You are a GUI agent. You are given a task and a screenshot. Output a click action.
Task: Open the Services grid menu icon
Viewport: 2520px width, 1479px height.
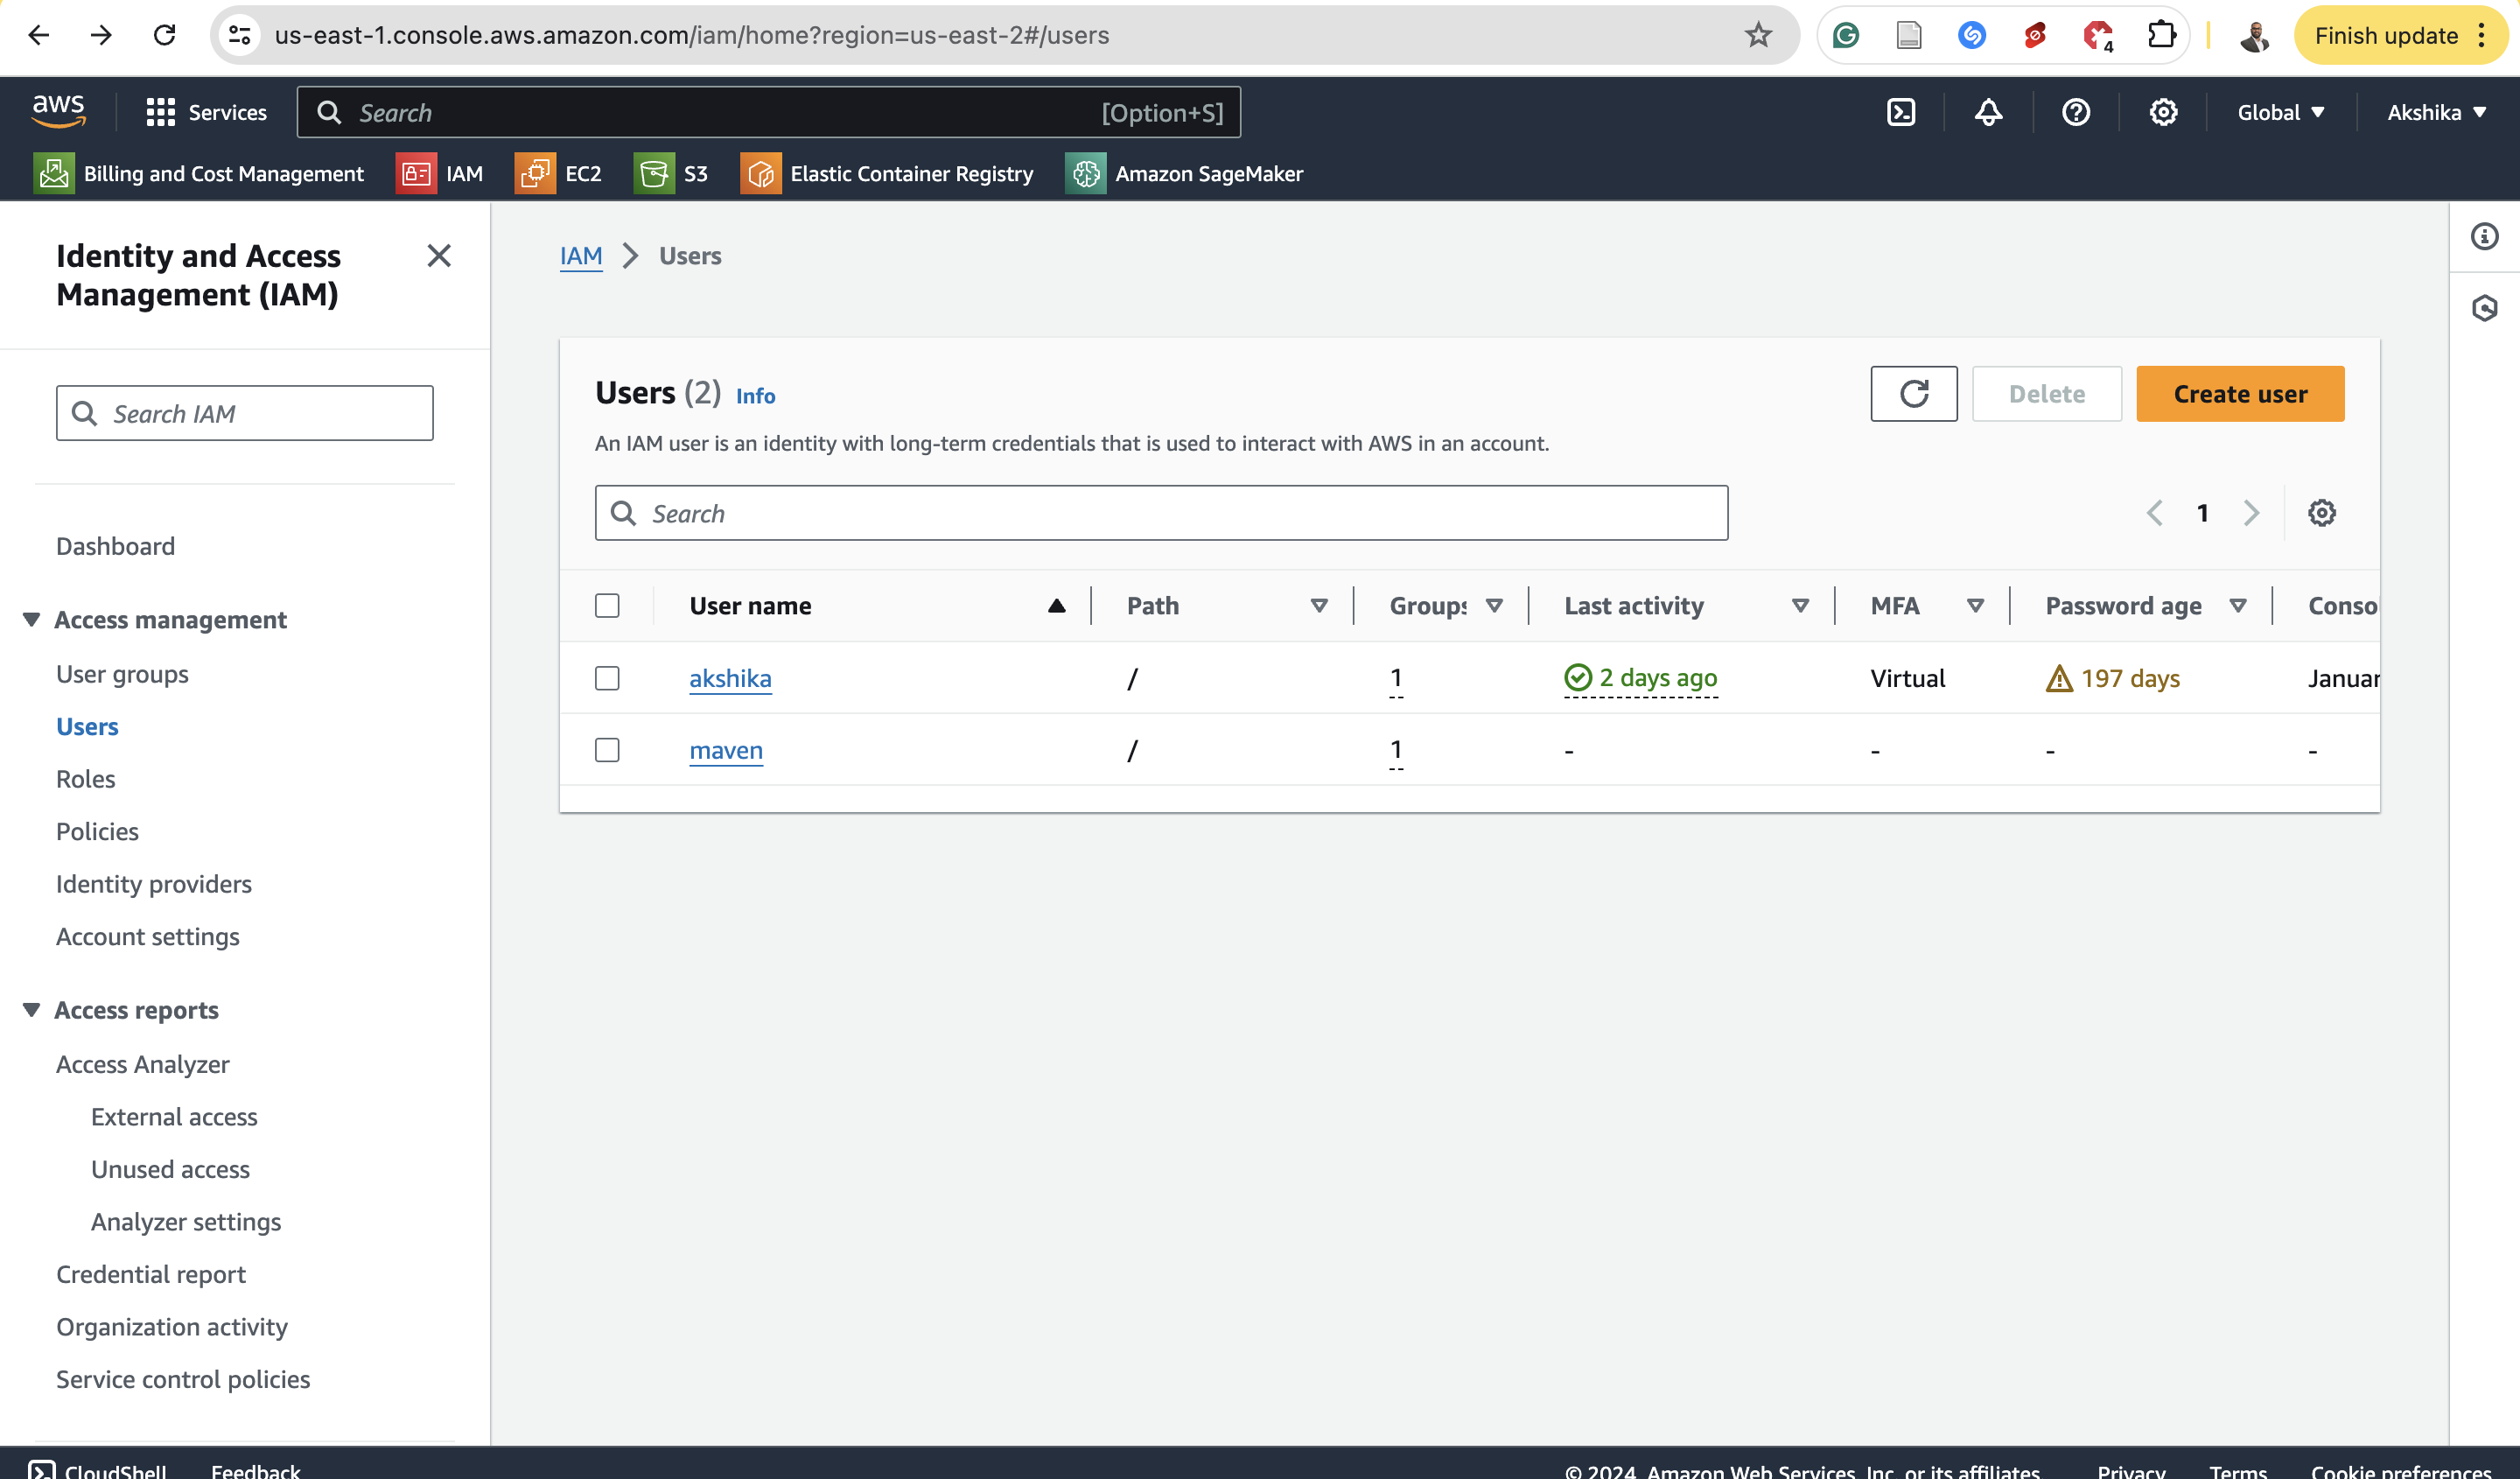pyautogui.click(x=160, y=112)
